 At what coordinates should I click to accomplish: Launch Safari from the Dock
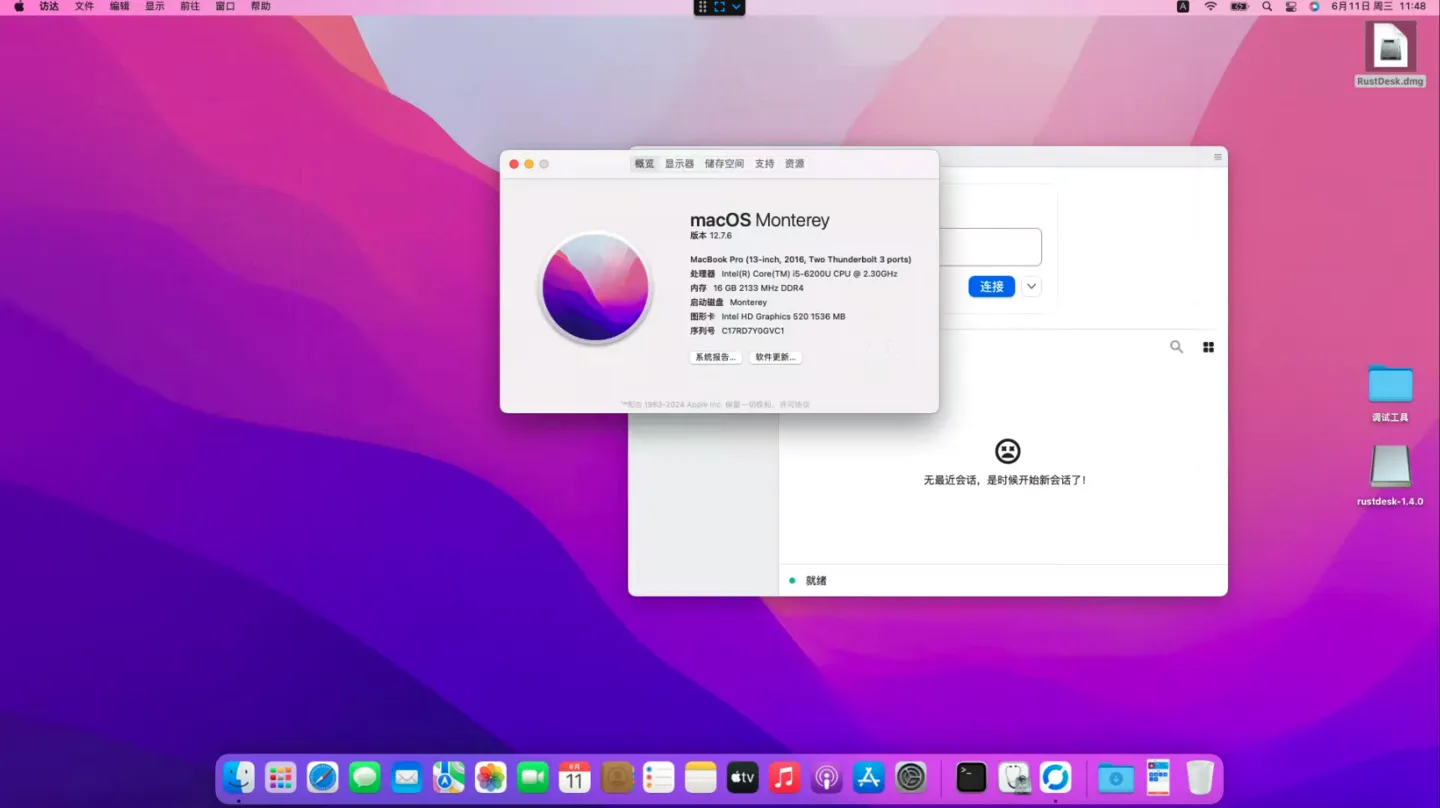pyautogui.click(x=322, y=777)
